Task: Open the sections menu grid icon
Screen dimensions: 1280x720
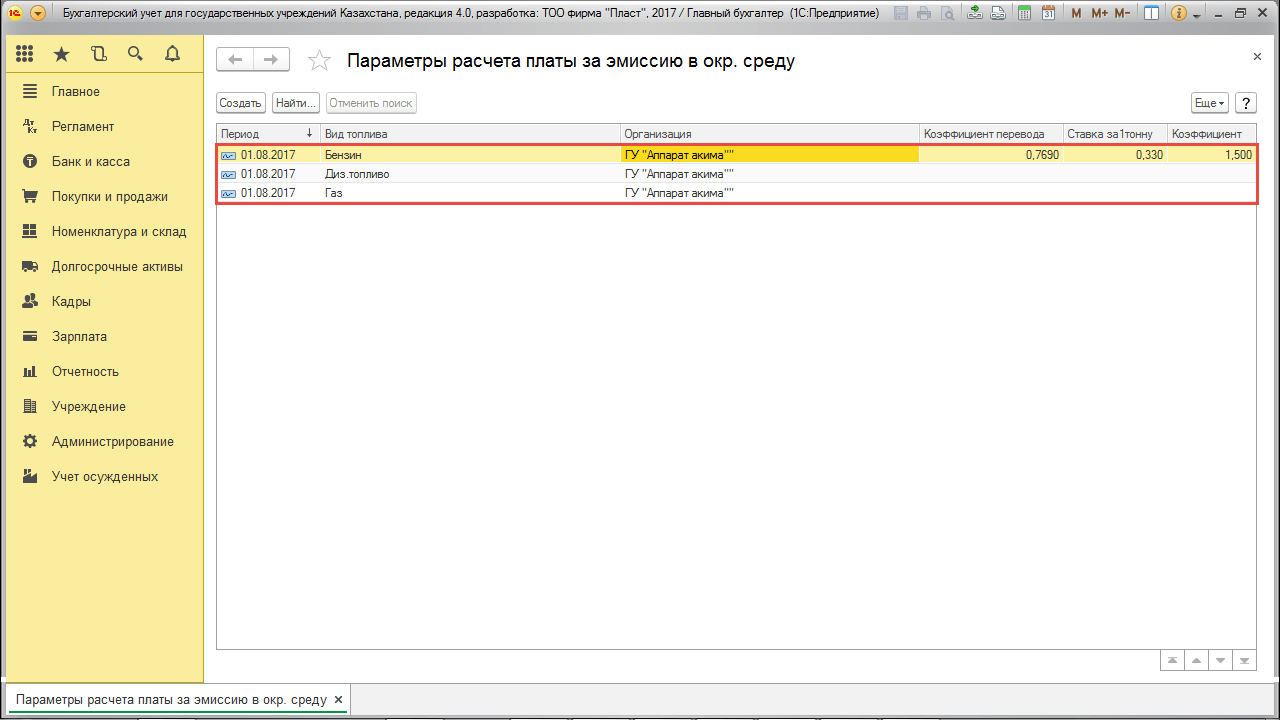Action: click(x=25, y=54)
